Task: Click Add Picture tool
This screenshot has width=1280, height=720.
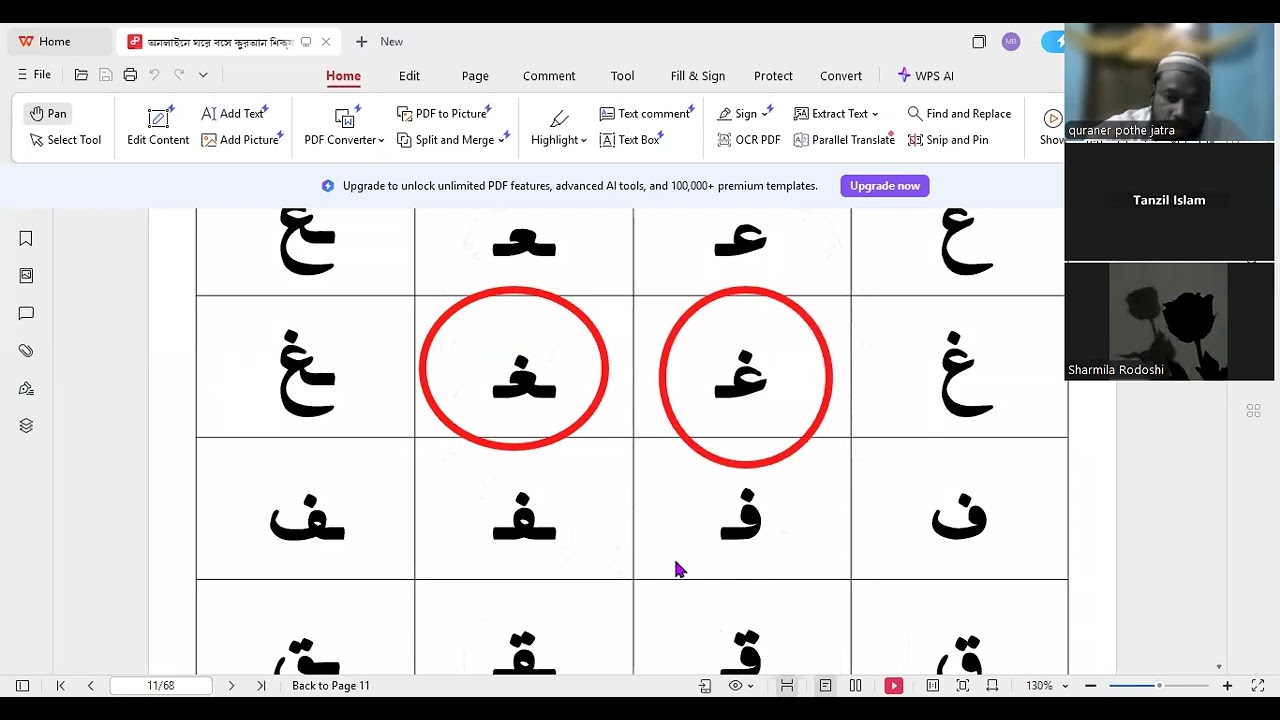Action: click(242, 140)
